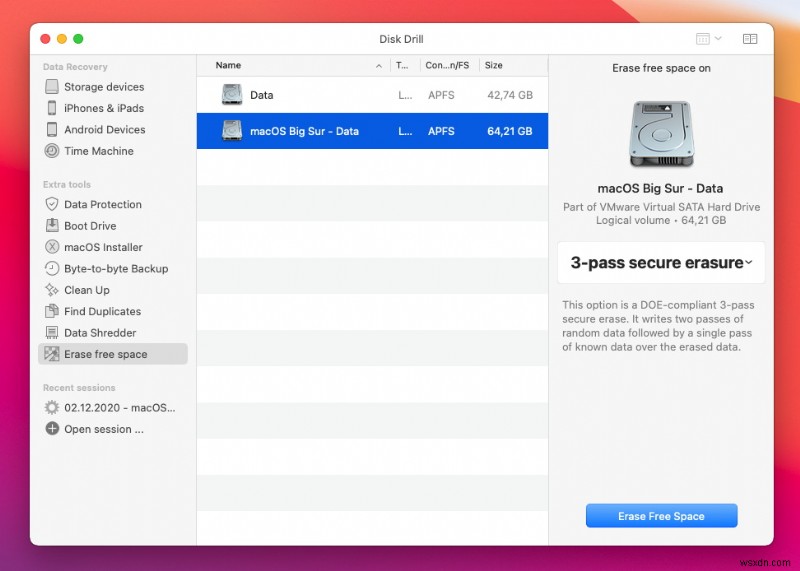
Task: Select iPhones & iPads icon
Action: coord(52,108)
